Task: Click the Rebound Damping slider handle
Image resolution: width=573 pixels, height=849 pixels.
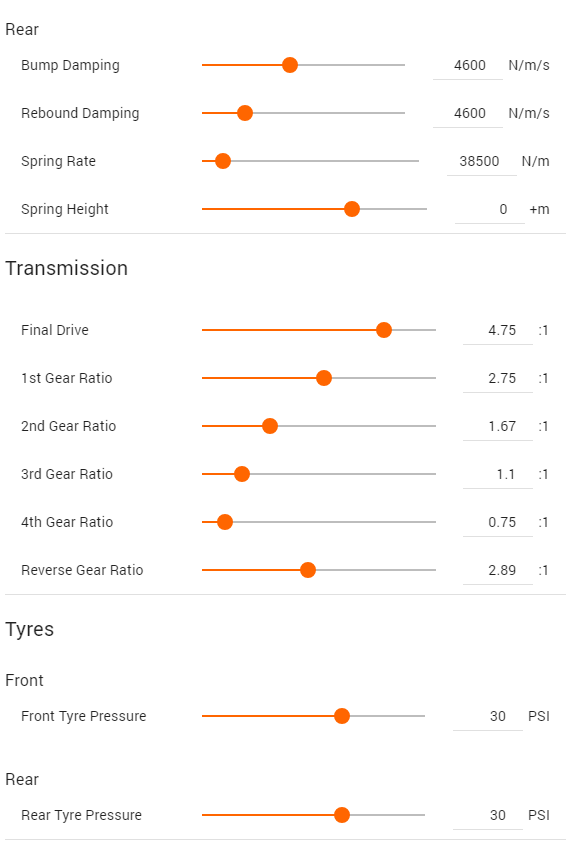Action: (245, 113)
